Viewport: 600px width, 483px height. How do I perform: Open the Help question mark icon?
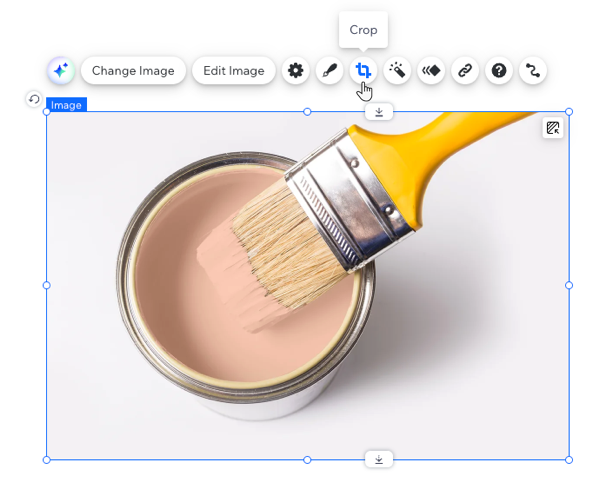(499, 70)
